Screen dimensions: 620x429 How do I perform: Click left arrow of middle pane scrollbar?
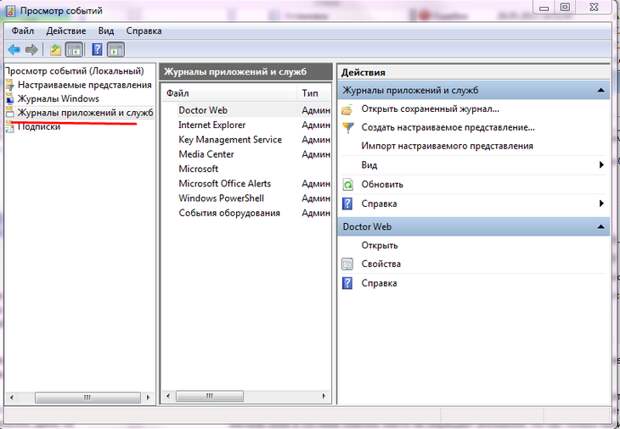coord(168,396)
